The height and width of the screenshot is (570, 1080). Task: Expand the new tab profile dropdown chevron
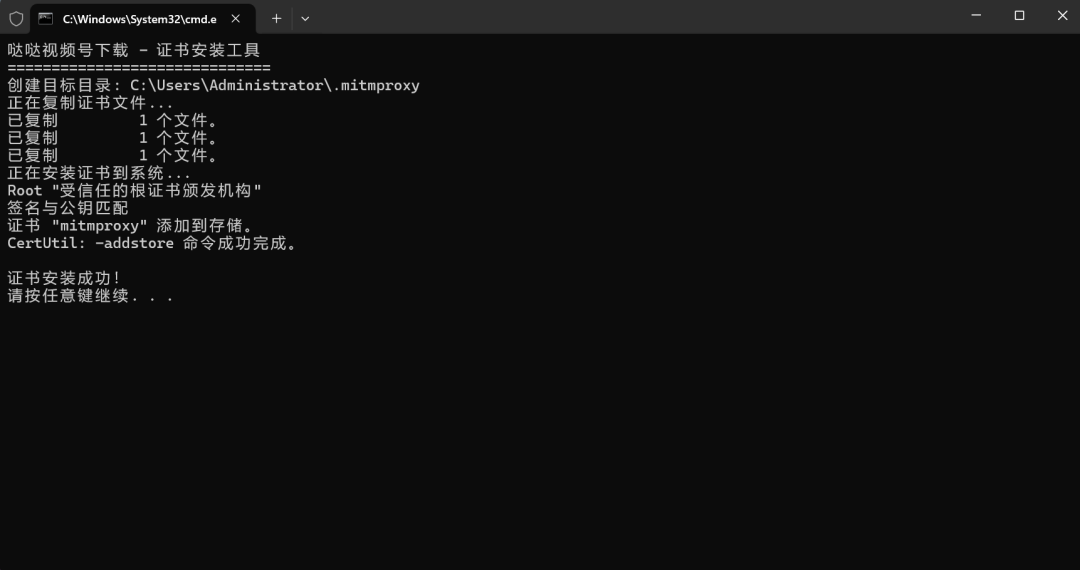pyautogui.click(x=305, y=18)
